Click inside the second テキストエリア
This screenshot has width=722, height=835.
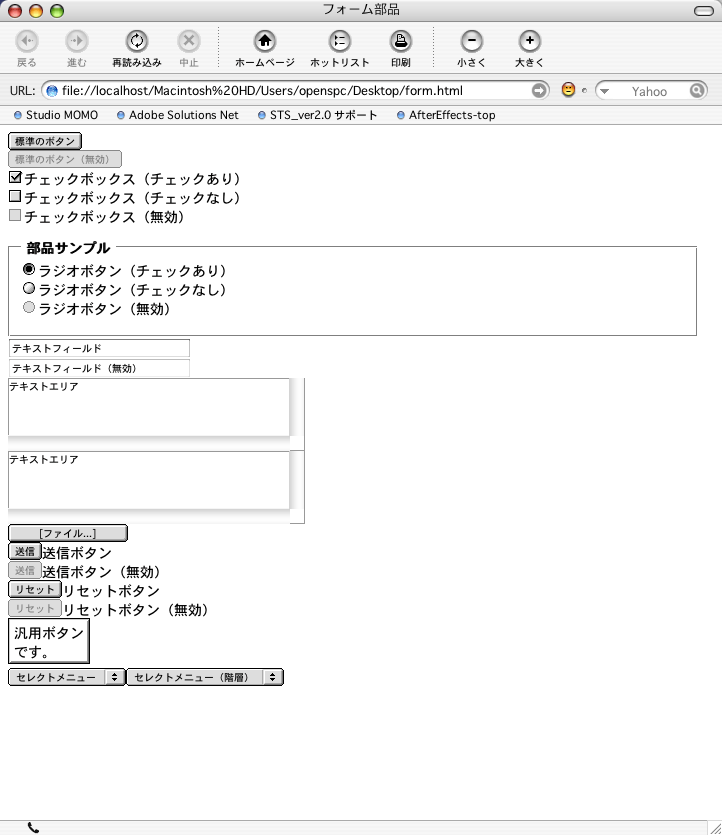[149, 480]
